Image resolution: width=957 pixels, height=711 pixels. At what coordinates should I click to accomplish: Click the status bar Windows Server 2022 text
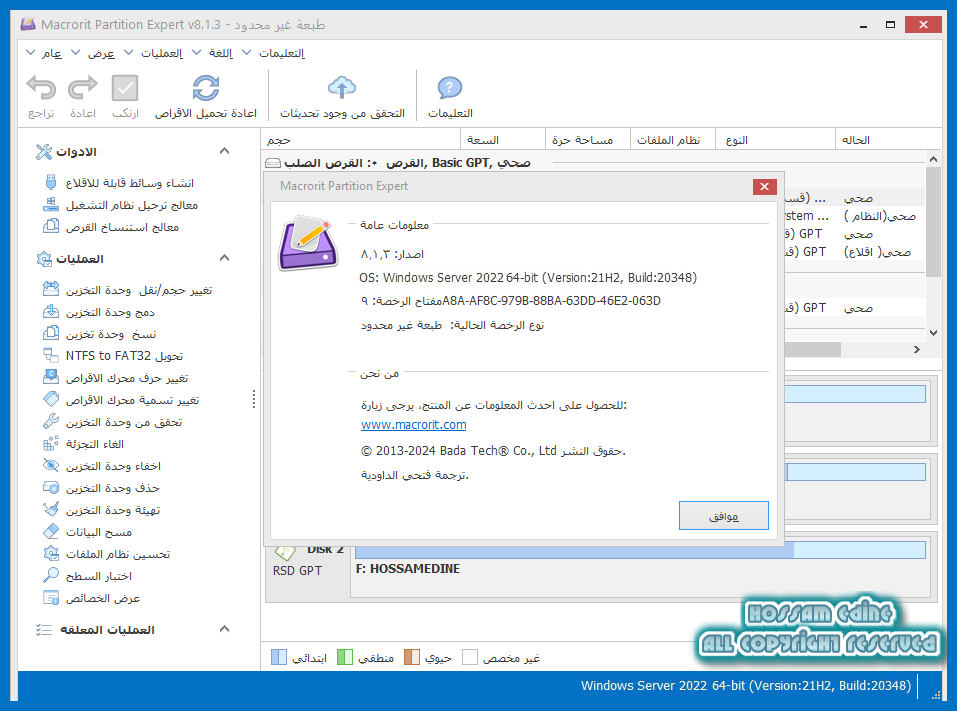point(745,685)
